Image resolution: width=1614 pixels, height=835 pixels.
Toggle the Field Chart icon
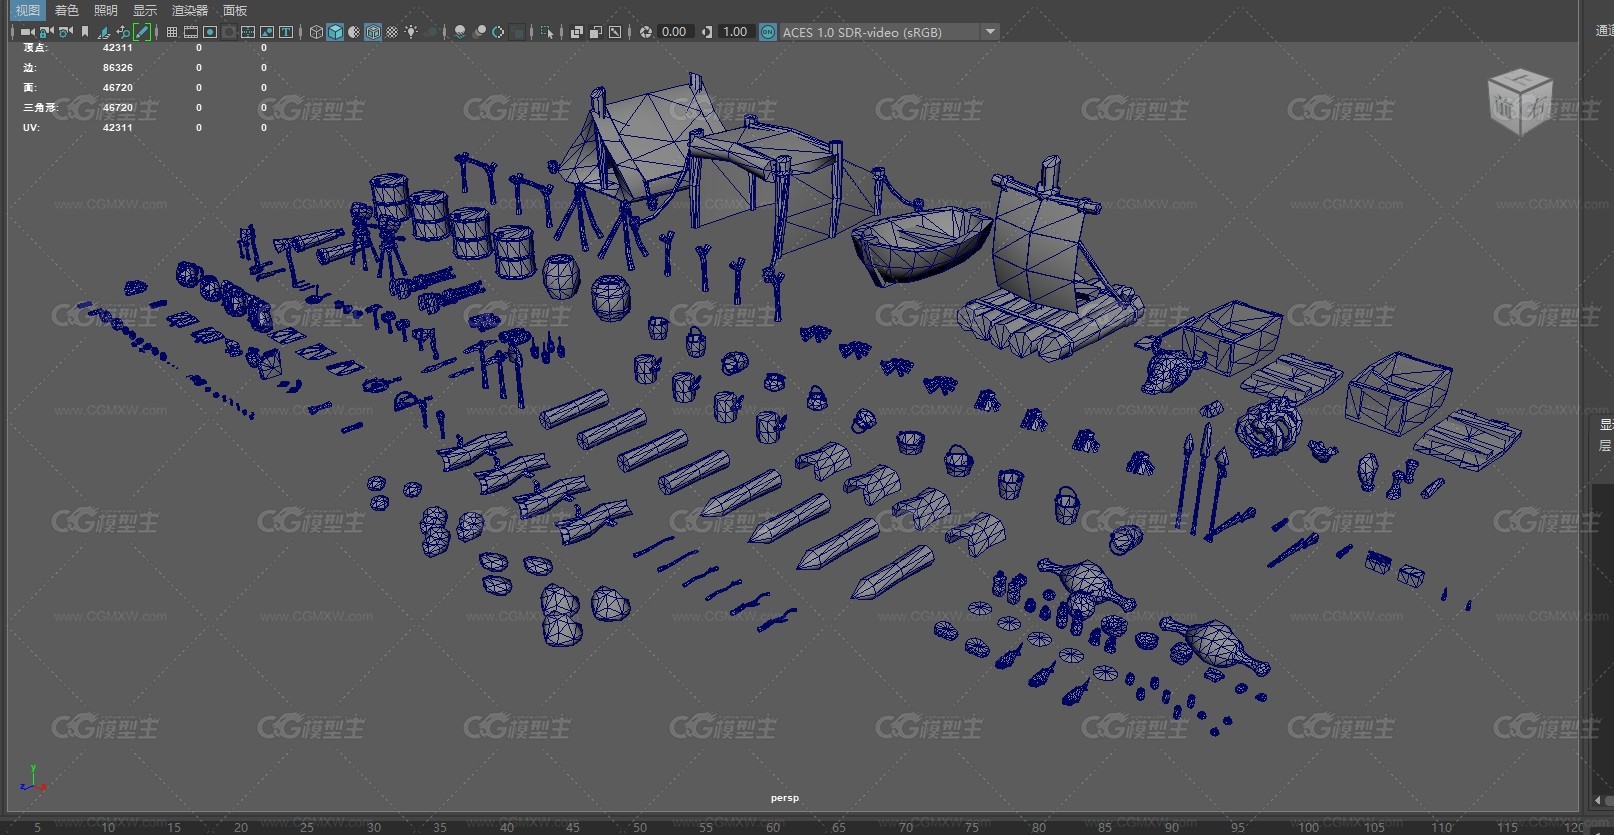[248, 32]
